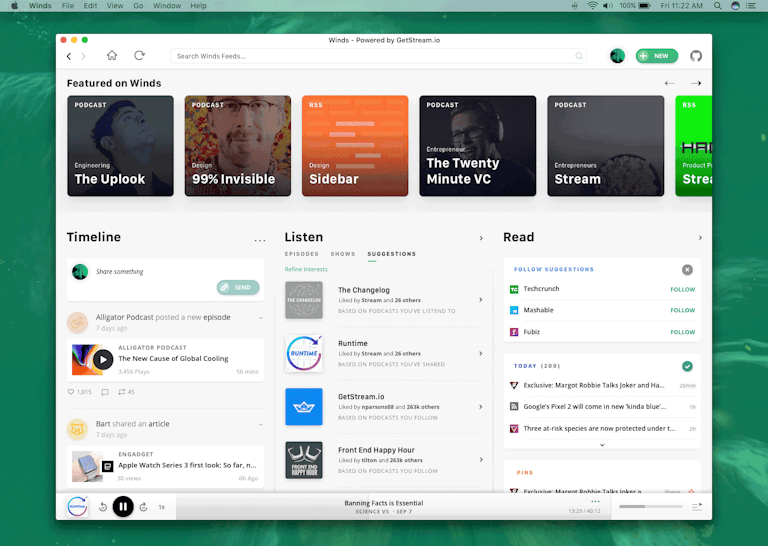The width and height of the screenshot is (768, 546).
Task: Open 99% Invisible featured card
Action: click(x=238, y=146)
